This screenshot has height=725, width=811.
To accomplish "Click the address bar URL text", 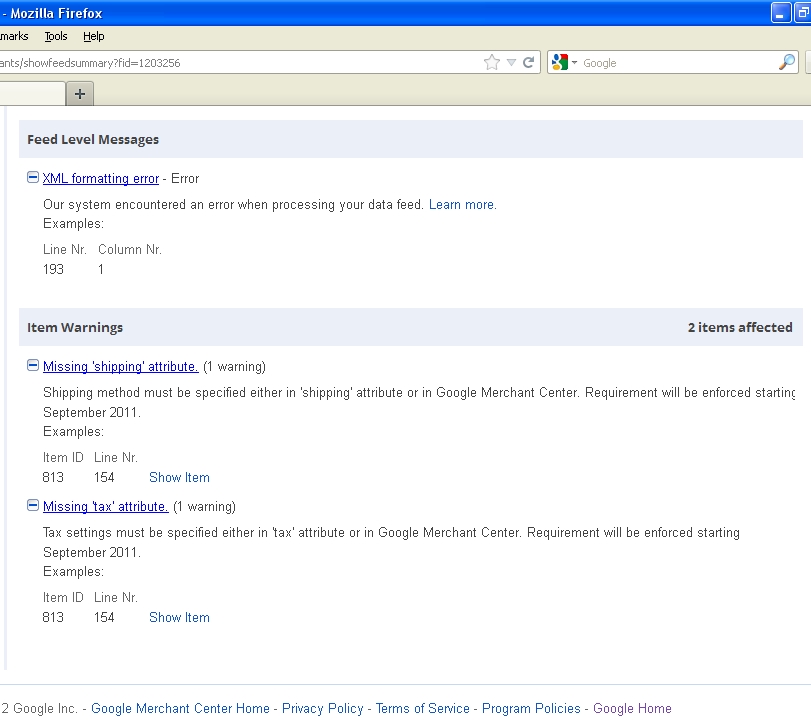I will [90, 63].
